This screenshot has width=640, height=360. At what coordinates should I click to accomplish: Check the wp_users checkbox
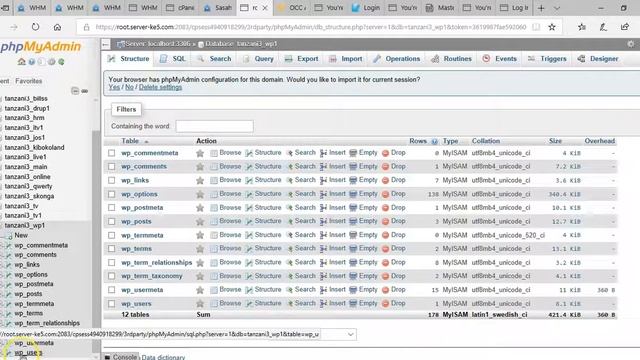[111, 304]
